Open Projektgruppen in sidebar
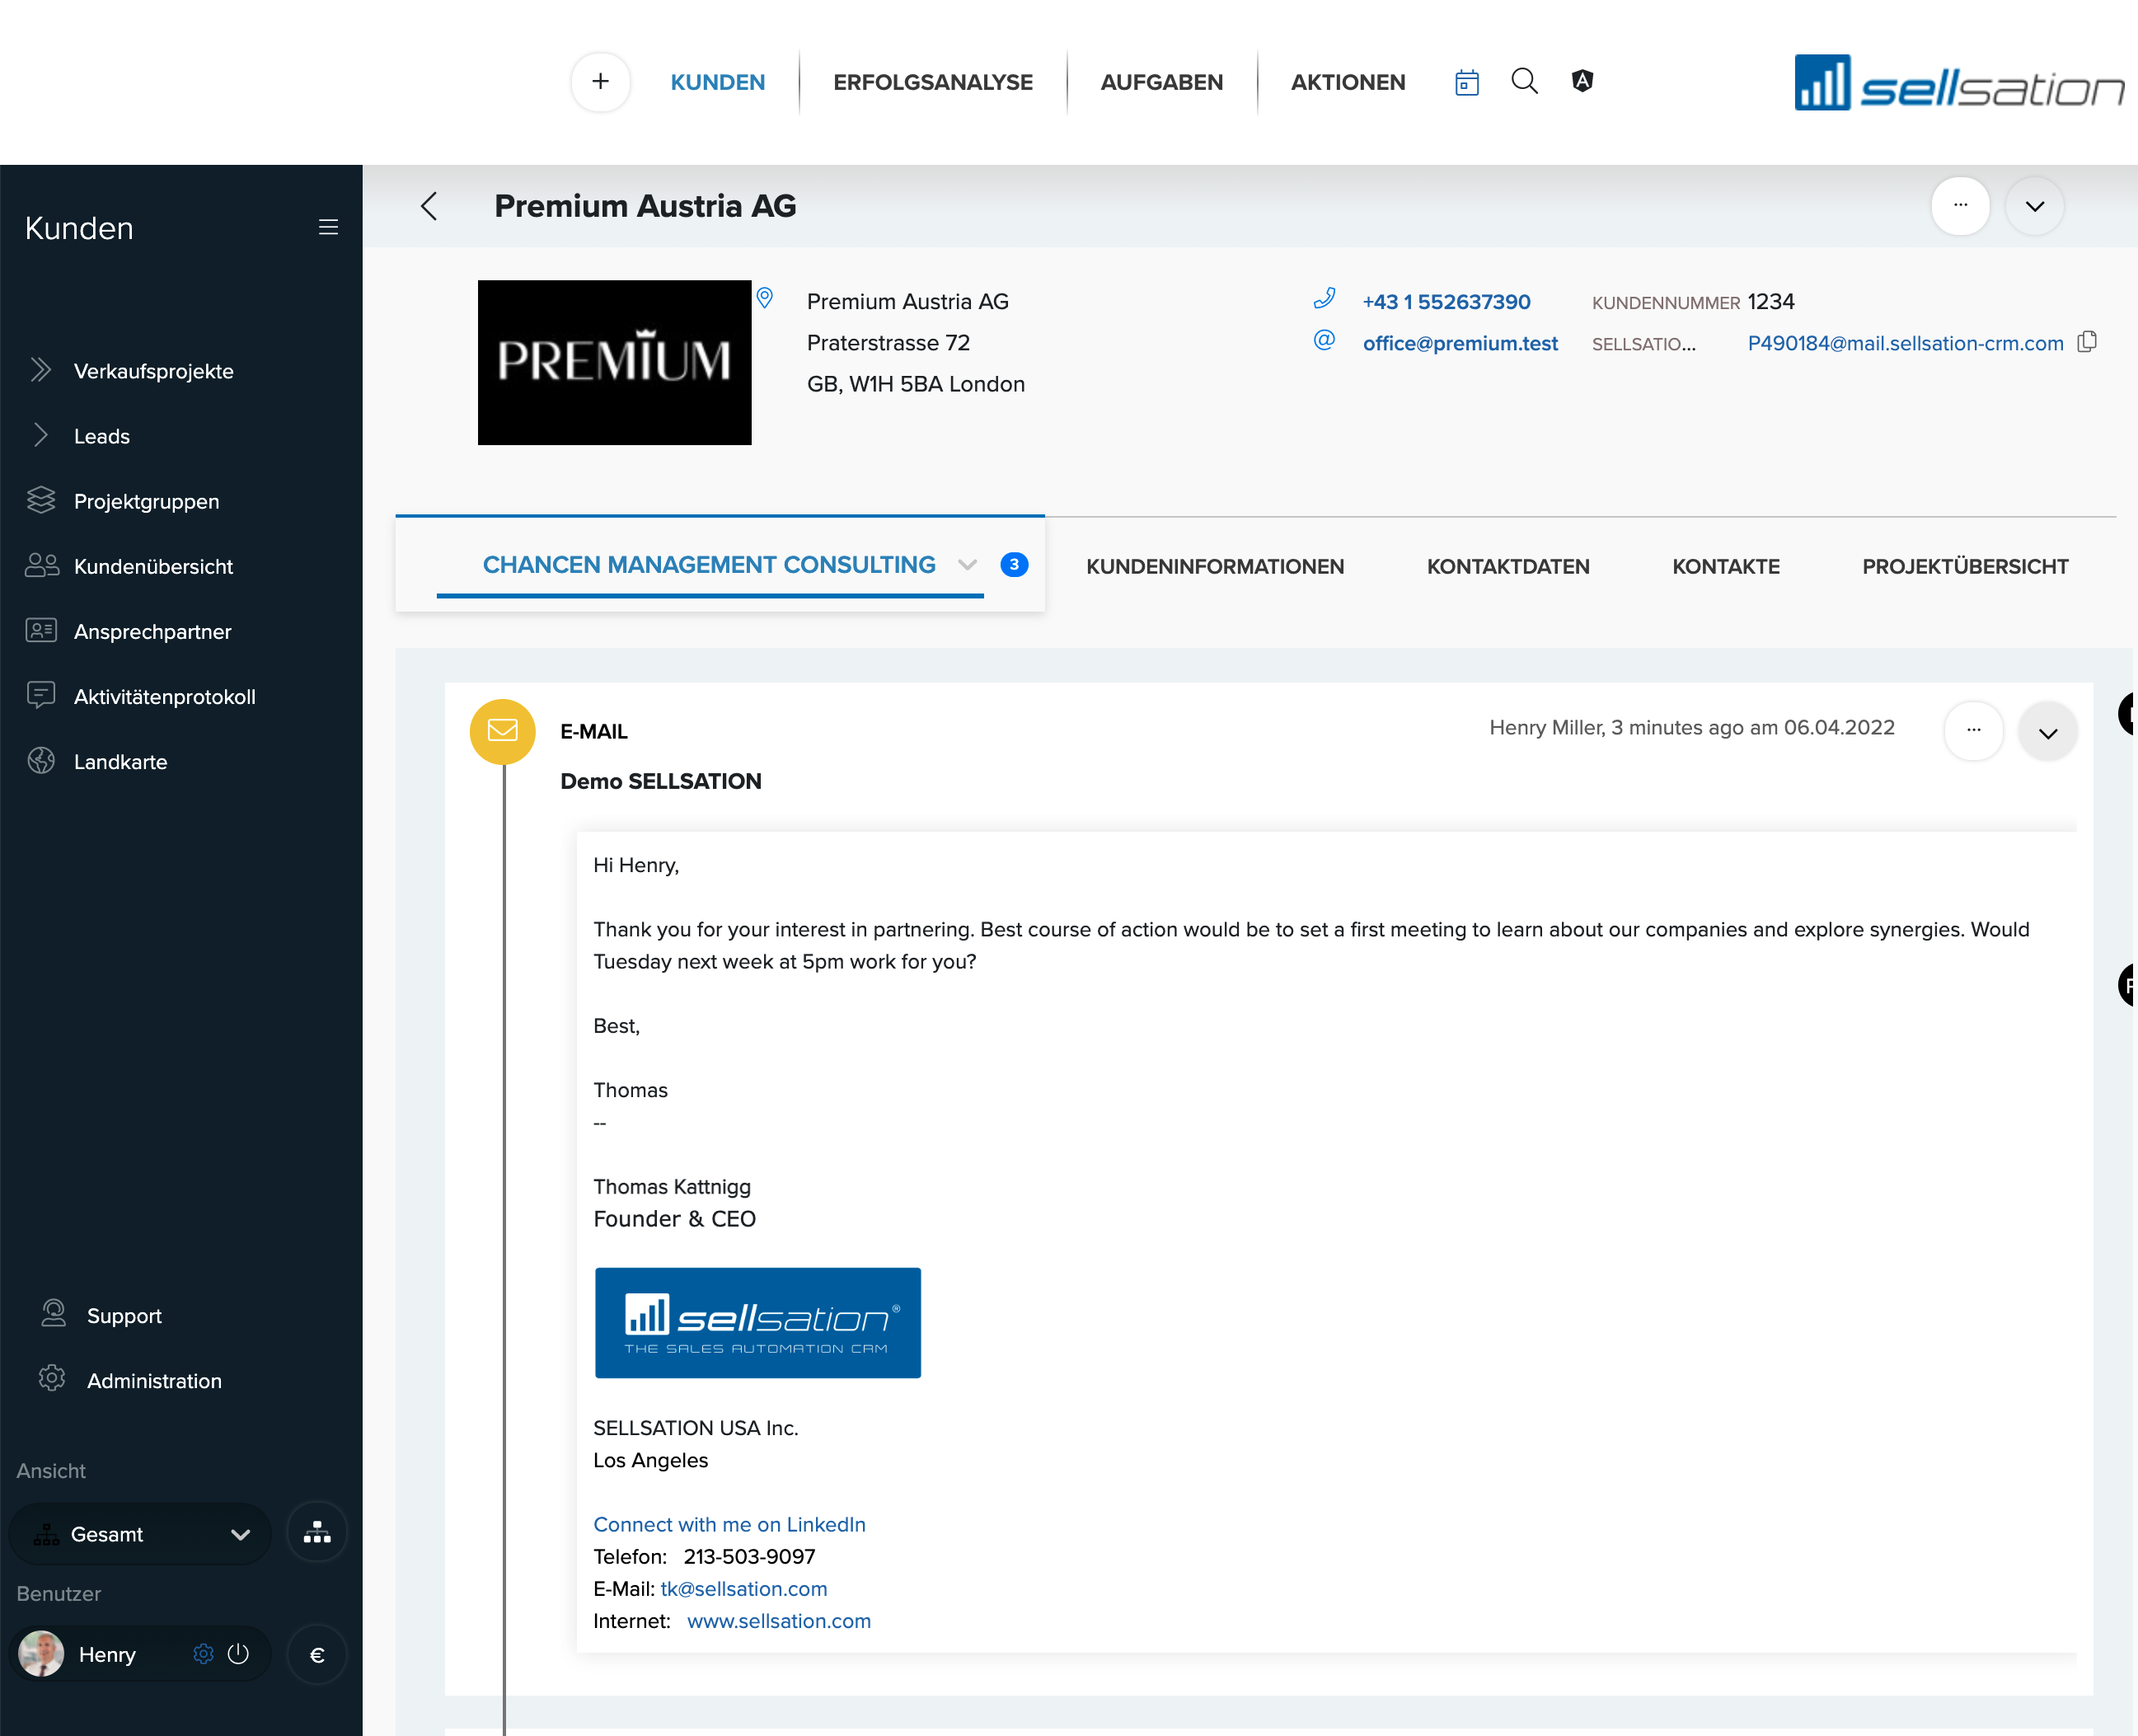This screenshot has height=1736, width=2138. click(x=146, y=501)
